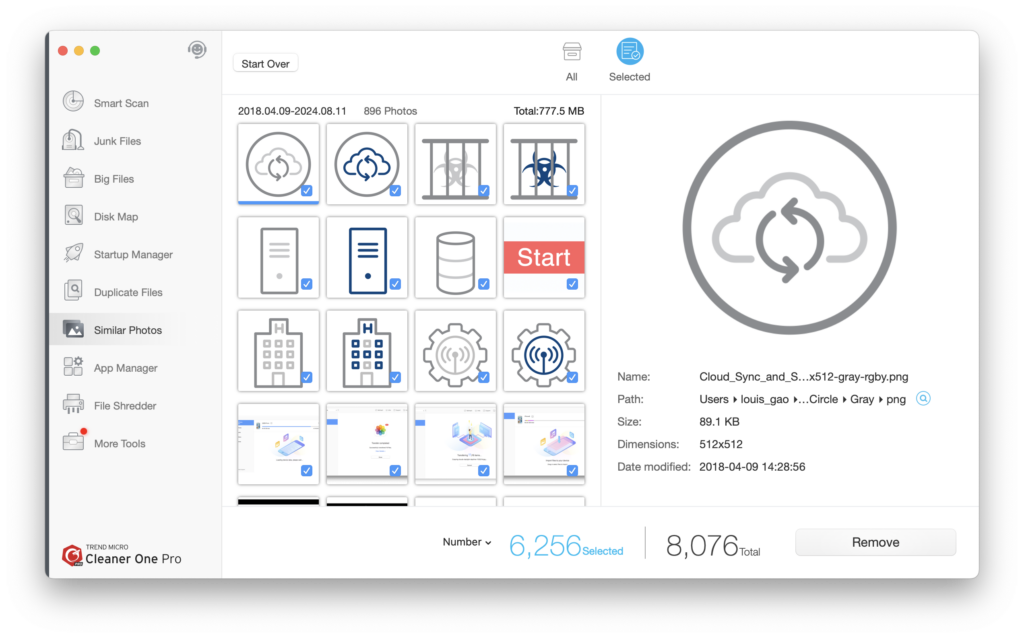Image resolution: width=1024 pixels, height=638 pixels.
Task: Click the reveal-in-Finder magnifier next to Path
Action: pyautogui.click(x=923, y=399)
